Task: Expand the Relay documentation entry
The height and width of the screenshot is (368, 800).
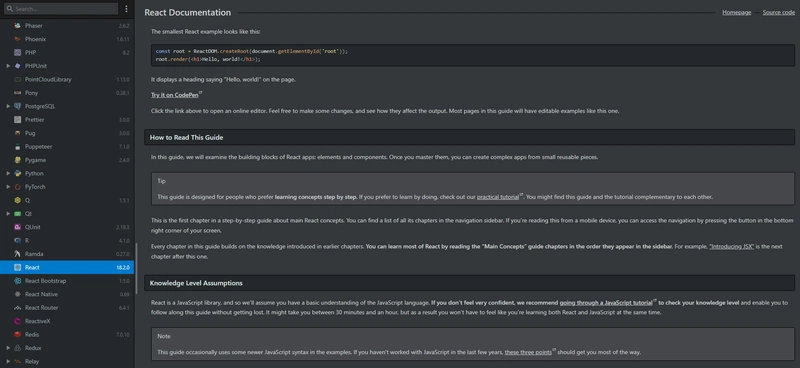Action: [8, 361]
